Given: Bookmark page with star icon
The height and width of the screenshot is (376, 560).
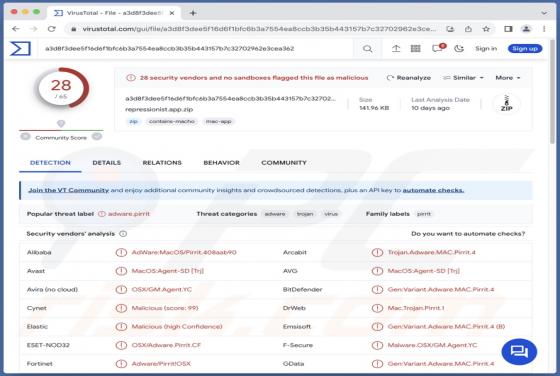Looking at the screenshot, I should point(486,29).
